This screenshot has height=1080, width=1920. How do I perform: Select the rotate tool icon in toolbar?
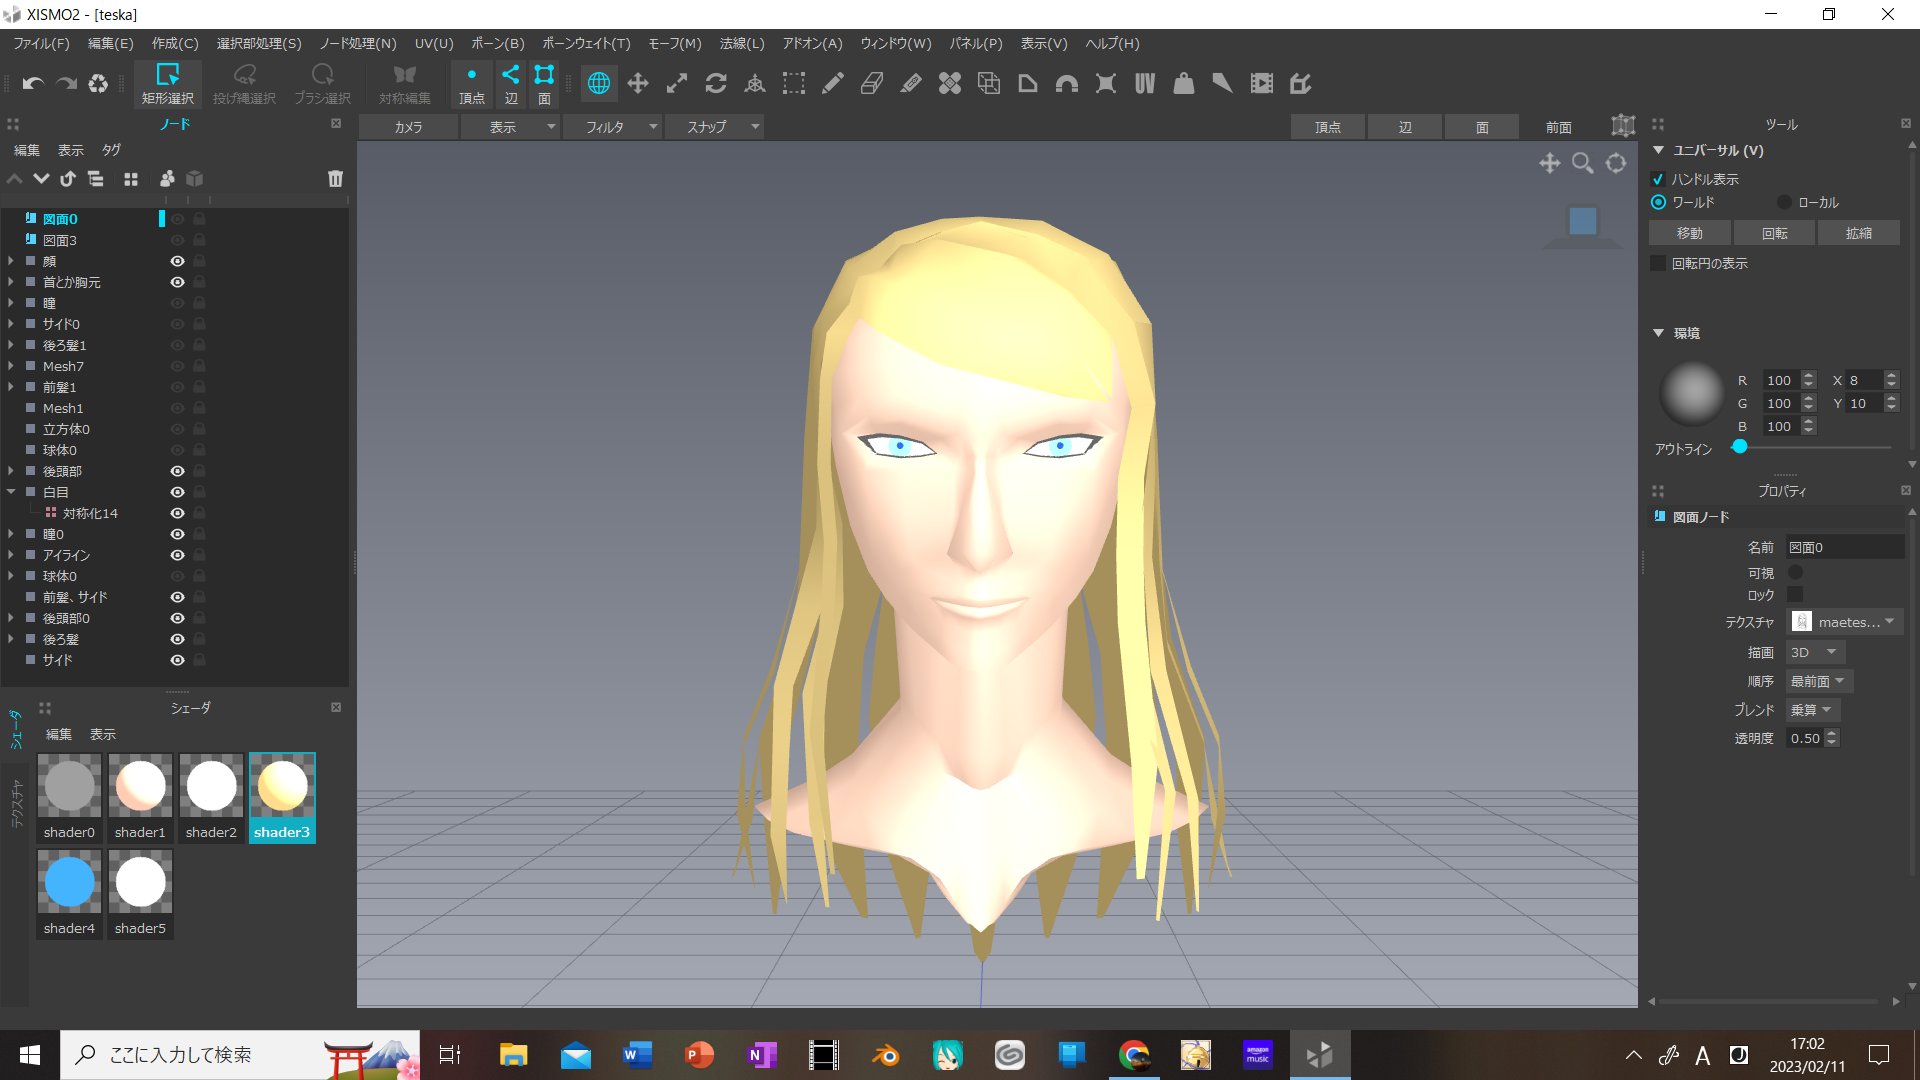tap(716, 84)
